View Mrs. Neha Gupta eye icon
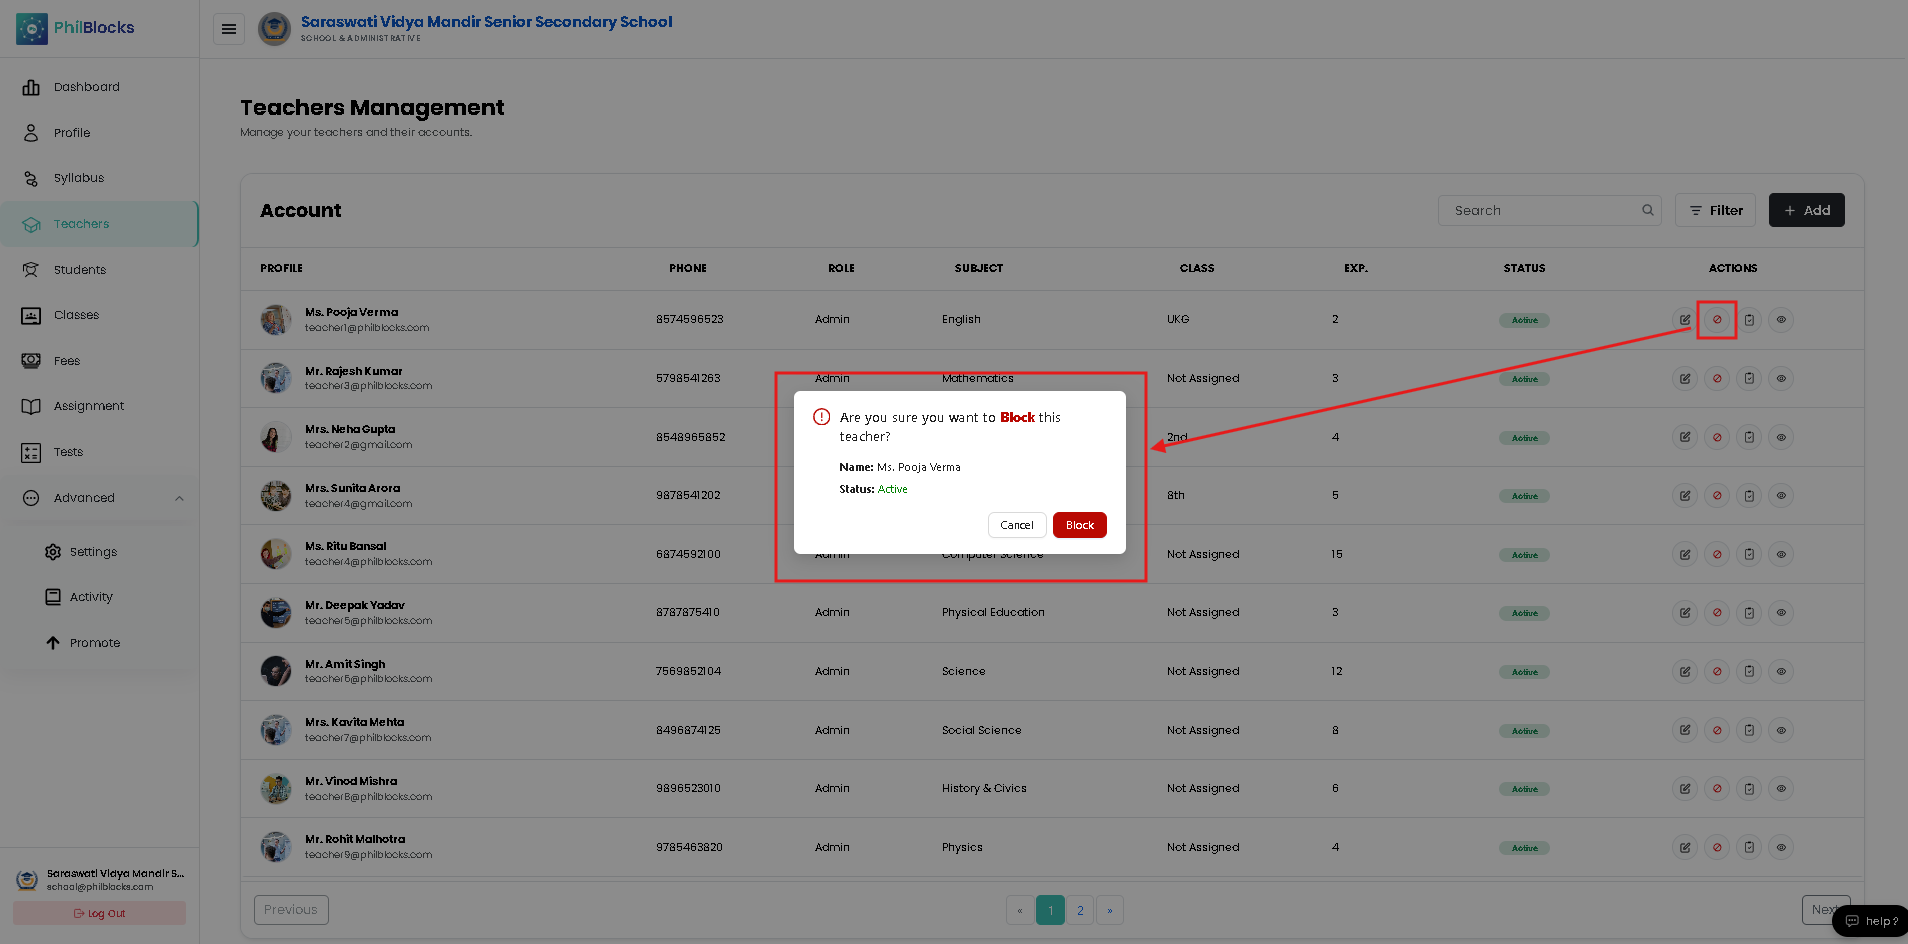This screenshot has width=1908, height=944. tap(1781, 437)
